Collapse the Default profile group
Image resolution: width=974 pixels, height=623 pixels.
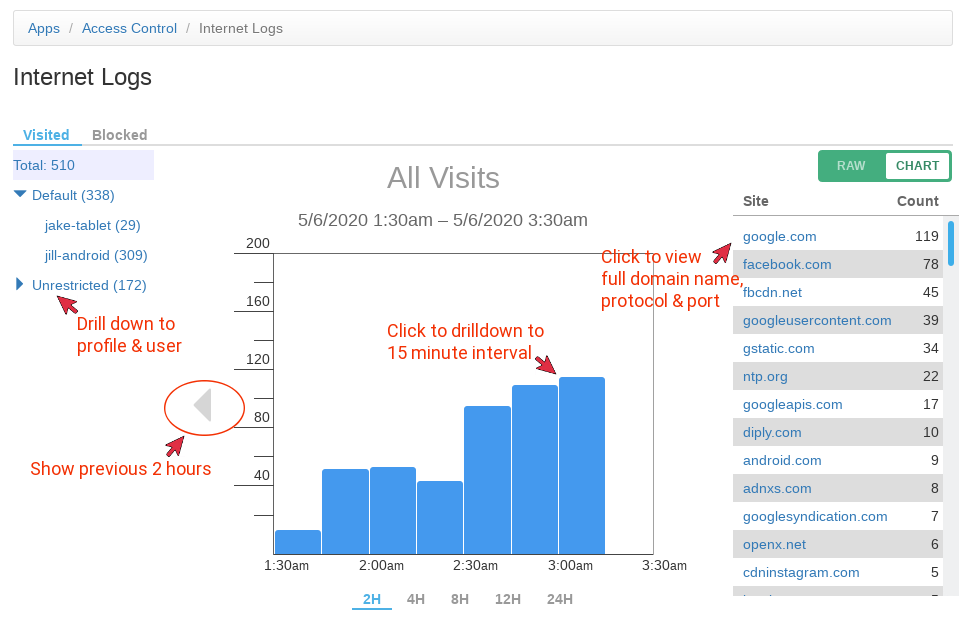pyautogui.click(x=20, y=195)
